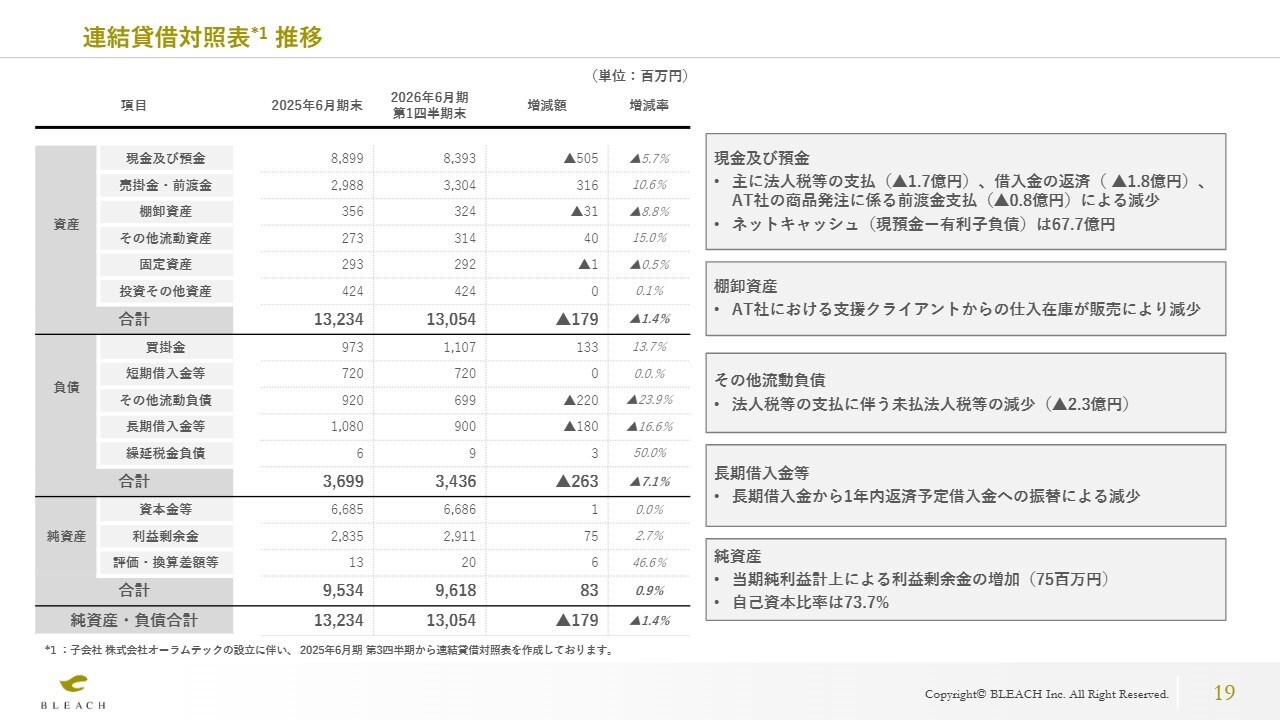Click the BLEACH logo icon
Viewport: 1280px width, 720px height.
tap(73, 685)
